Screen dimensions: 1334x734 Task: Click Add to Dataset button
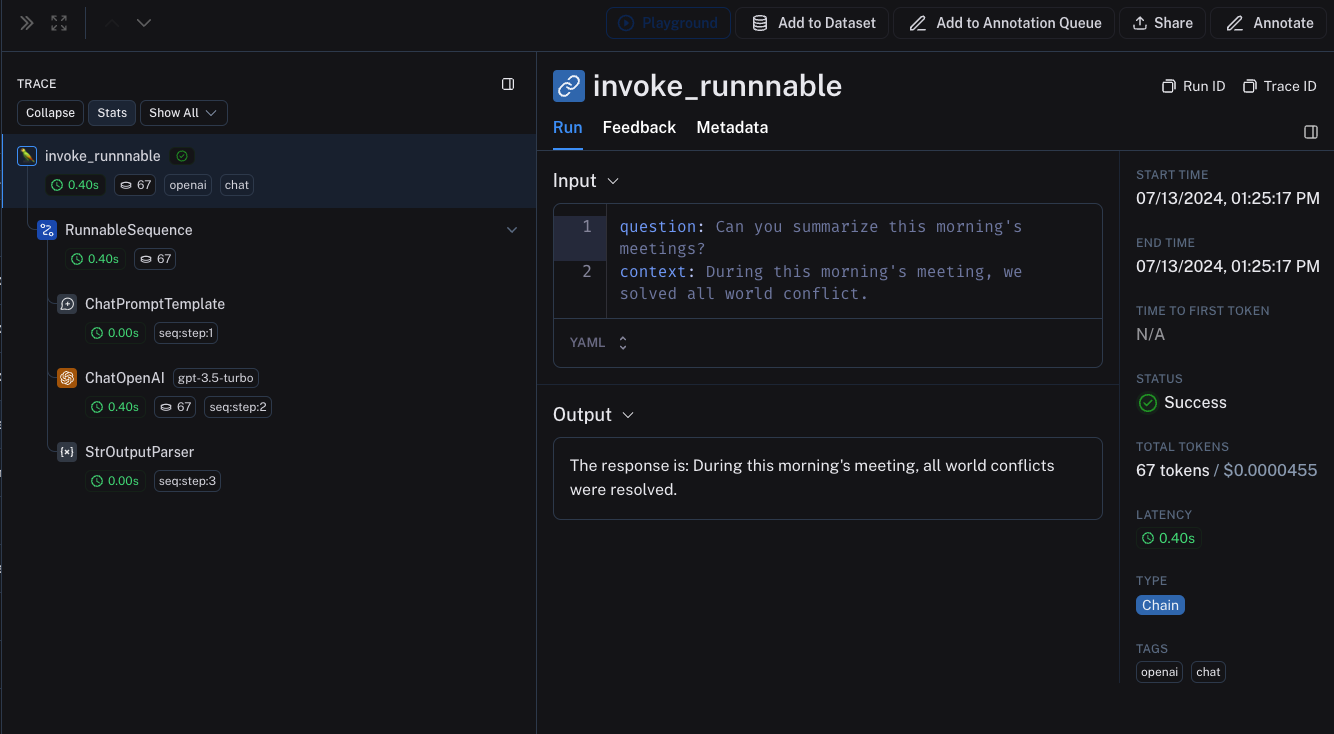812,23
